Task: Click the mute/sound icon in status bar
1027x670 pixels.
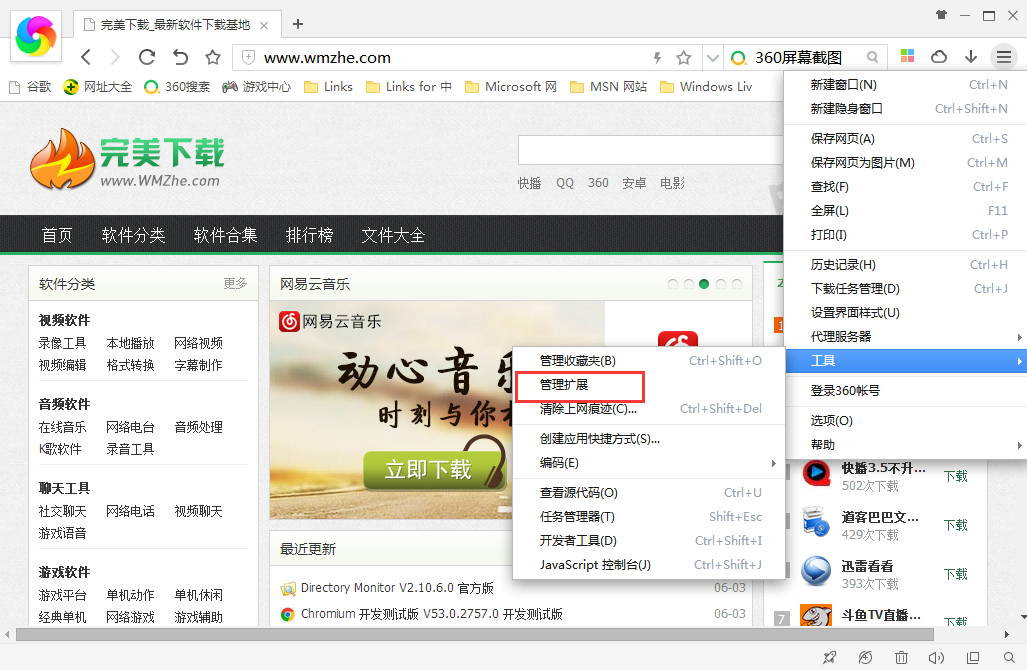Action: point(936,658)
